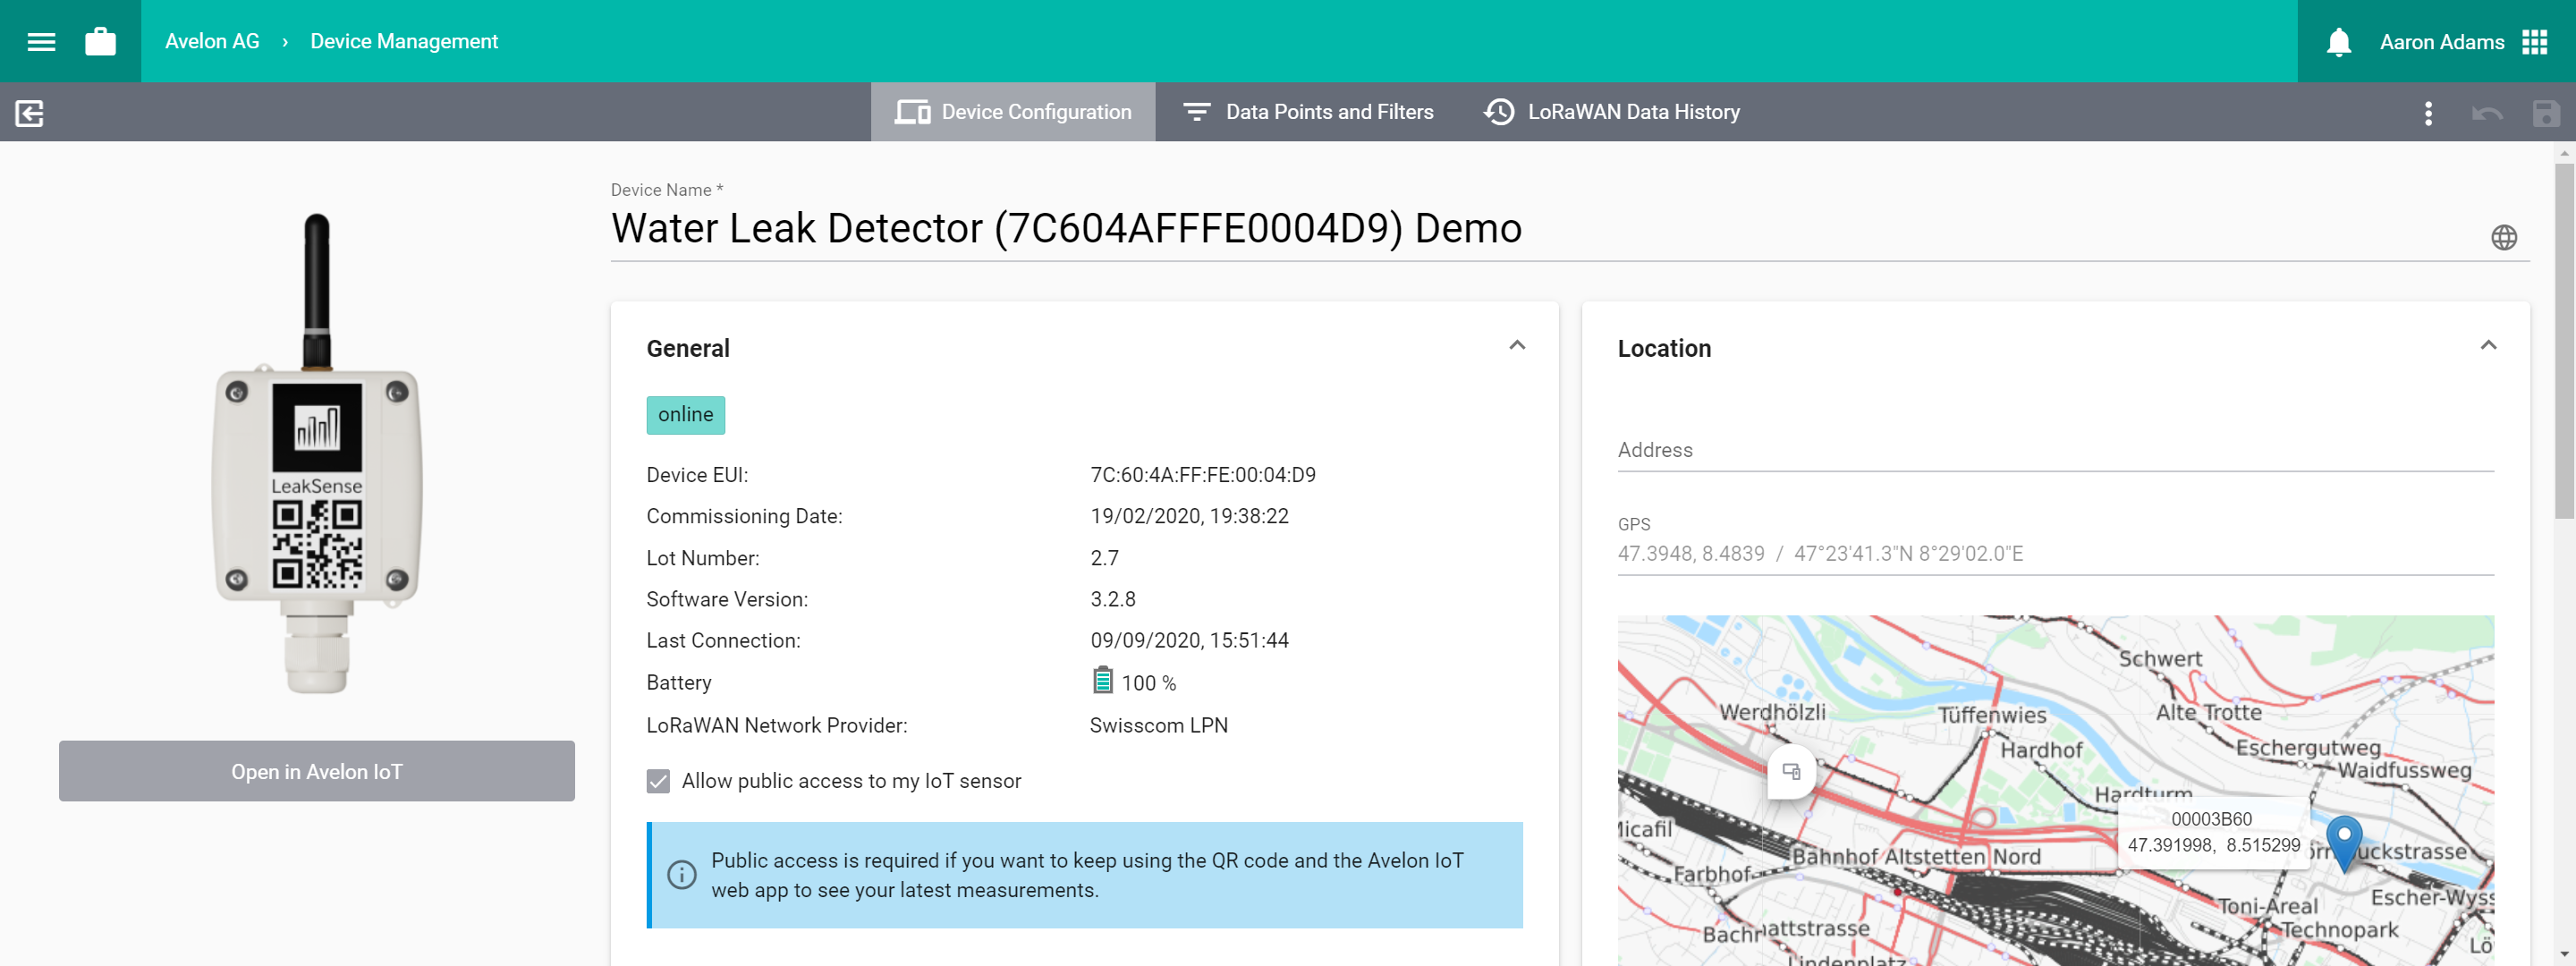Click the Location section heading

[1664, 348]
